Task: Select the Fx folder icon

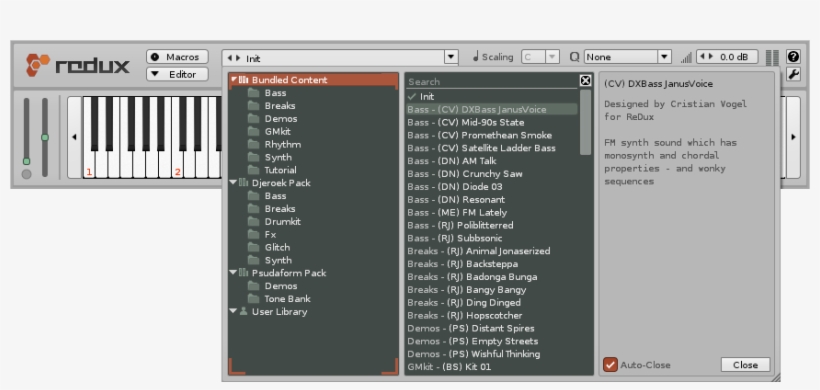Action: [x=254, y=234]
